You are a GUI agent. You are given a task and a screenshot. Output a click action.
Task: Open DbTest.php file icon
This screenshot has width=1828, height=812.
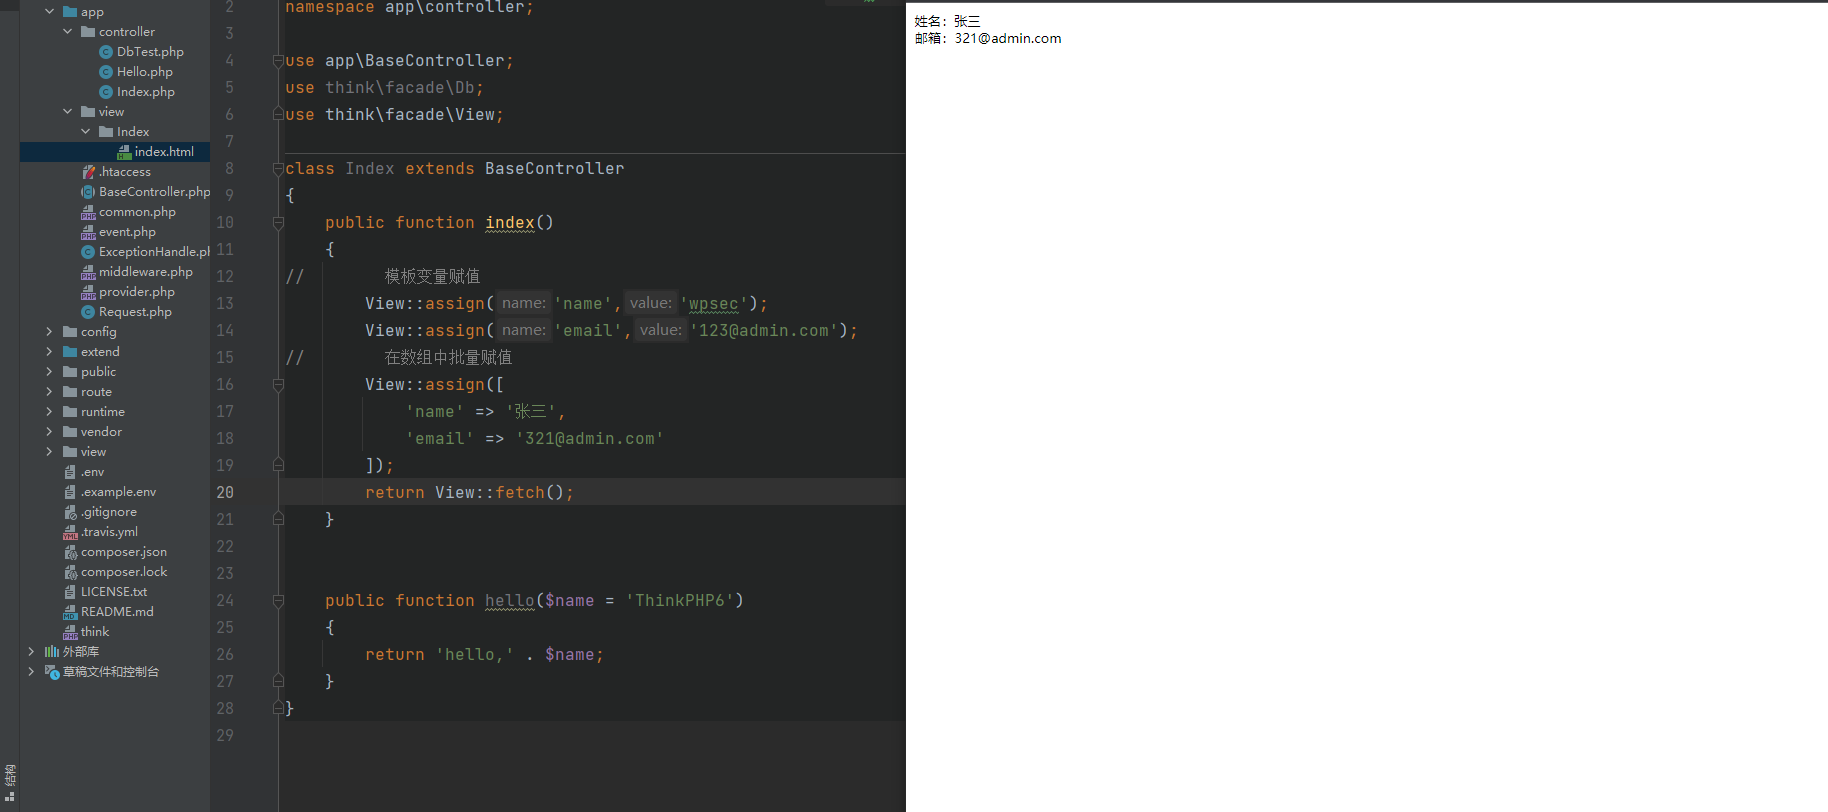[x=106, y=52]
